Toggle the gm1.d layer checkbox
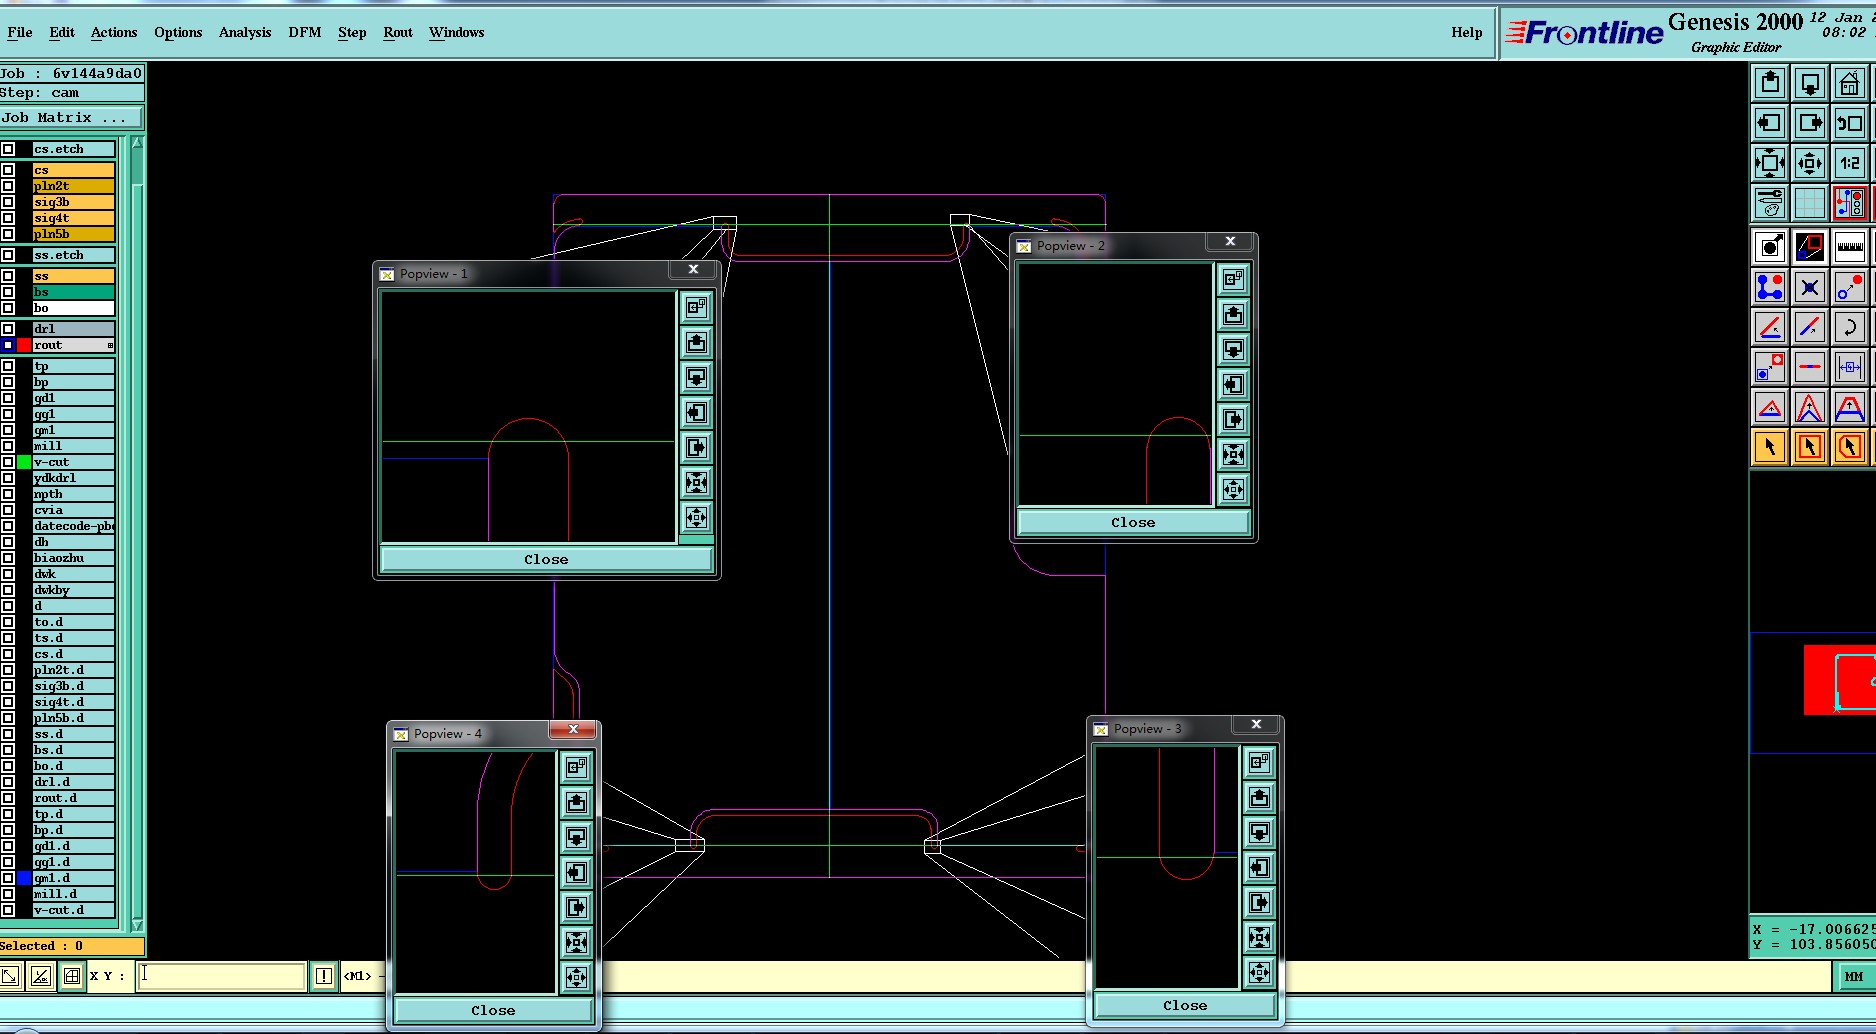Viewport: 1876px width, 1034px height. point(8,878)
